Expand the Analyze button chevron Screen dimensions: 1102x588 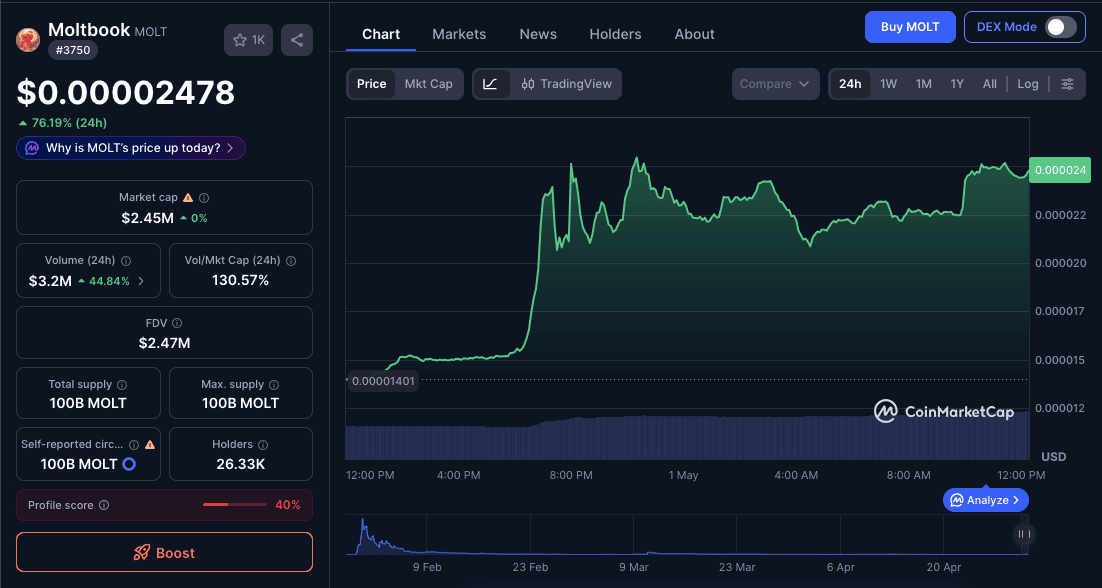(1016, 500)
